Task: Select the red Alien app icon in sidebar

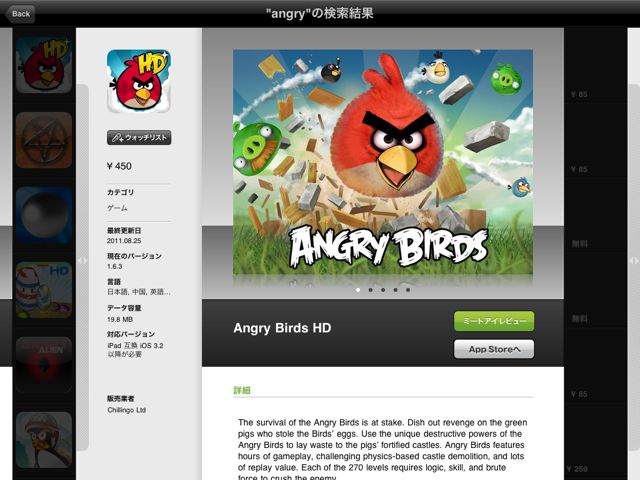Action: pos(44,365)
